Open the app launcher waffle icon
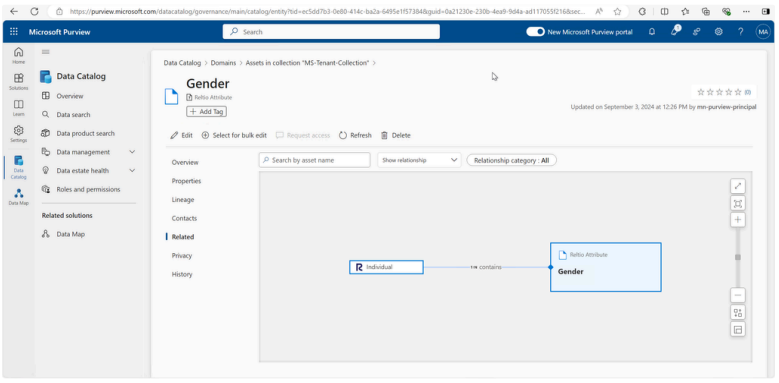Viewport: 779px width, 383px height. [x=13, y=32]
